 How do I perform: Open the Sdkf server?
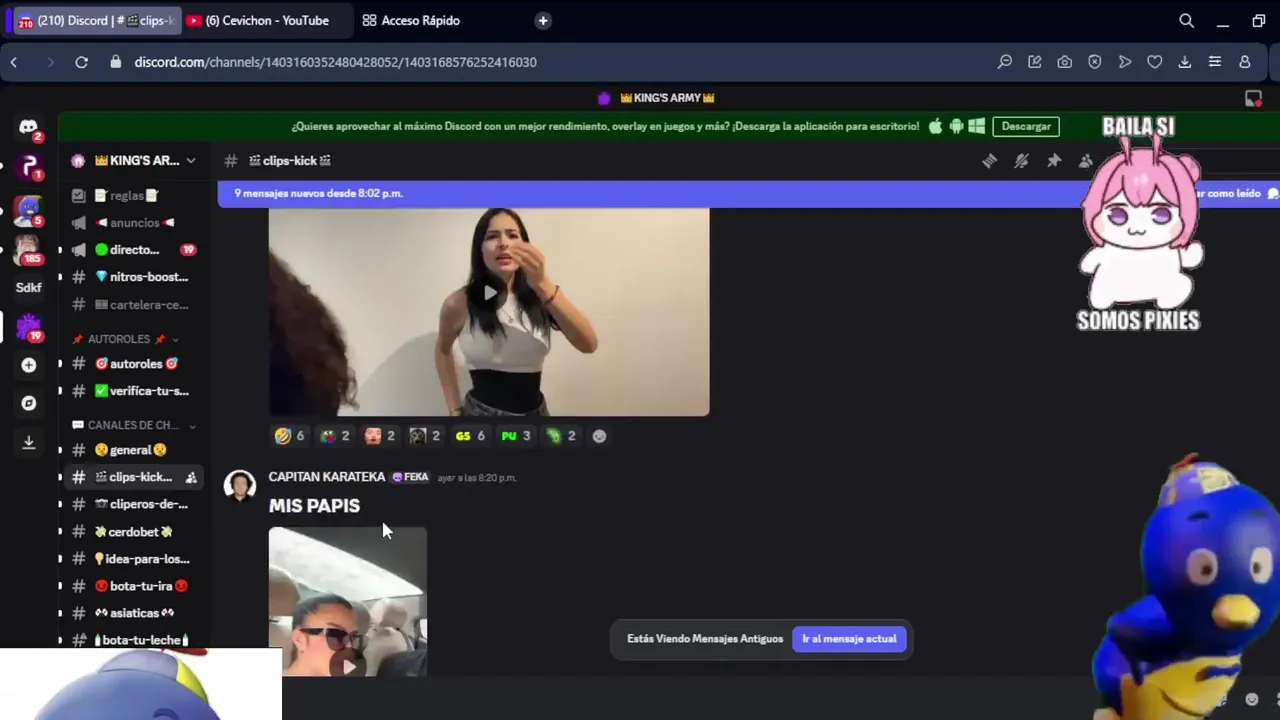pos(29,288)
